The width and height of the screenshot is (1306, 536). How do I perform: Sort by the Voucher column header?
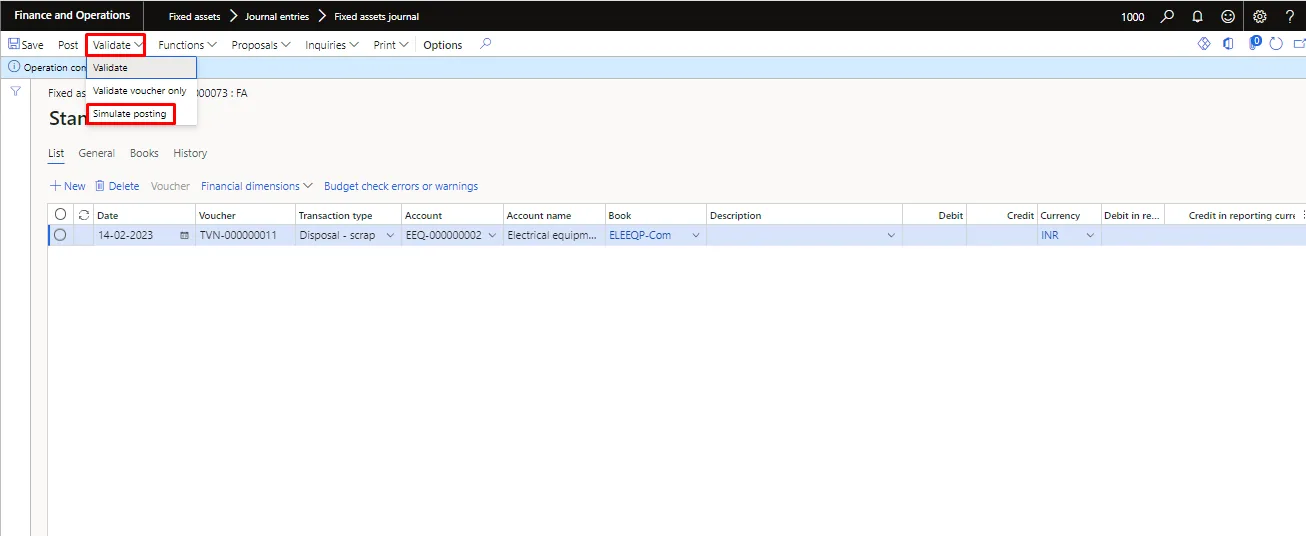coord(245,215)
